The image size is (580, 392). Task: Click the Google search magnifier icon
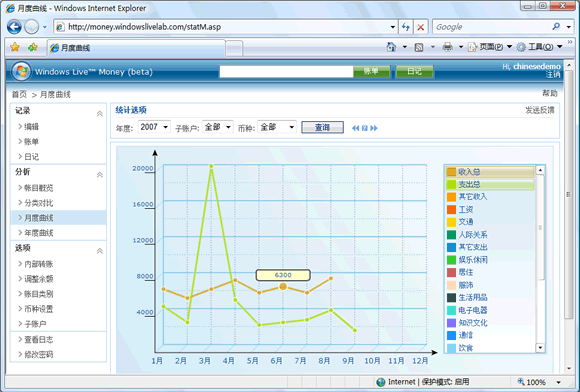click(x=556, y=27)
